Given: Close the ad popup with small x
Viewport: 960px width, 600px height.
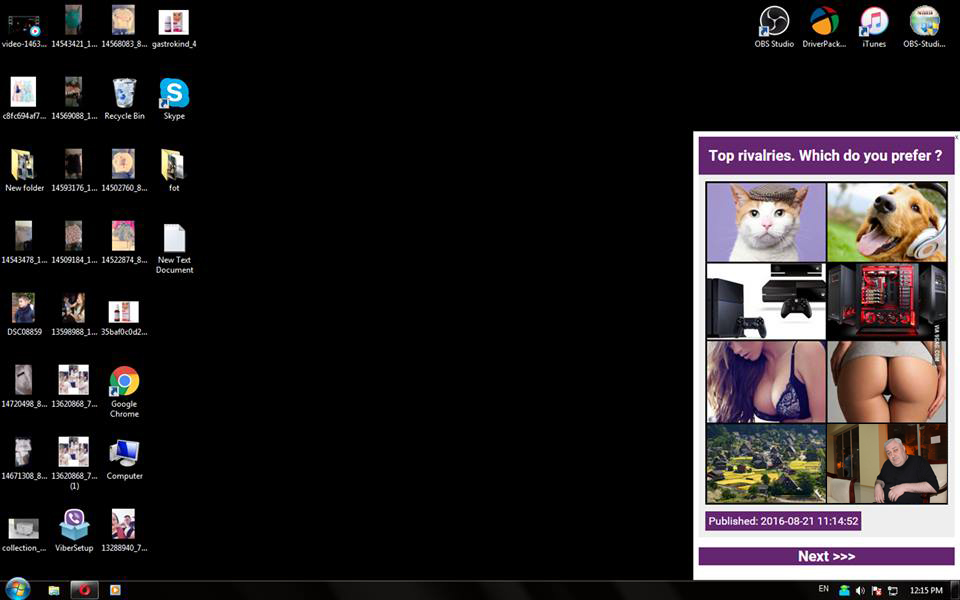Looking at the screenshot, I should coord(956,138).
